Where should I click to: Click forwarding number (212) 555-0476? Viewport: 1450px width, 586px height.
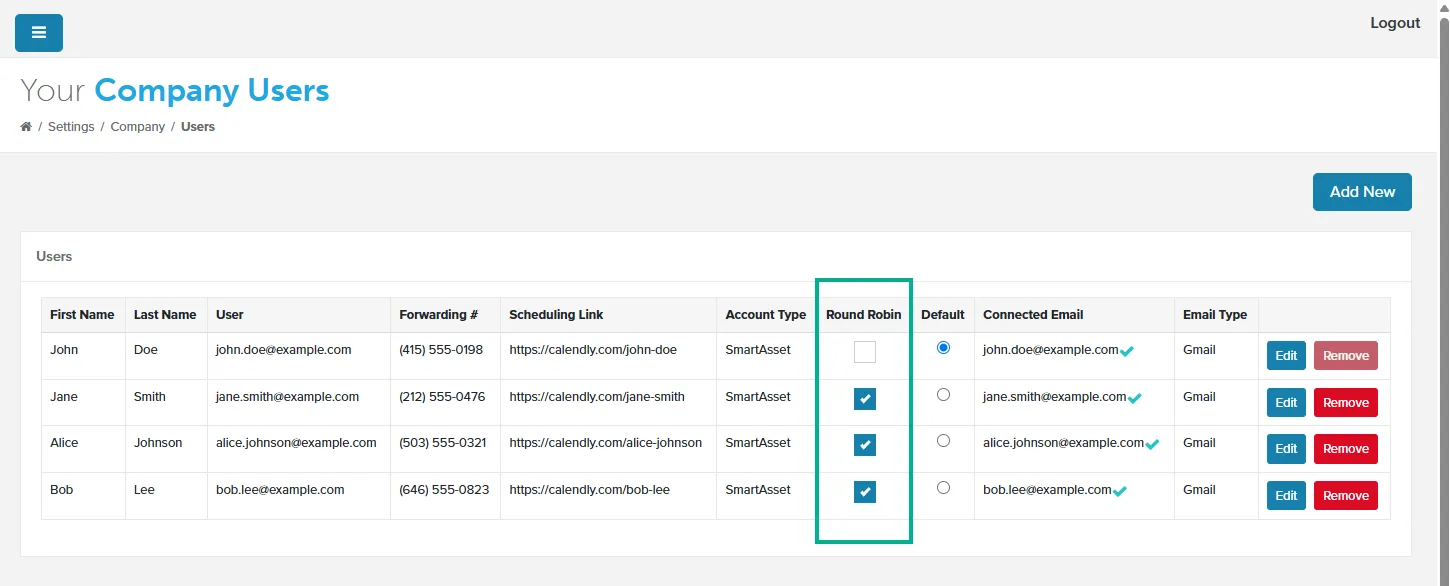(x=442, y=397)
